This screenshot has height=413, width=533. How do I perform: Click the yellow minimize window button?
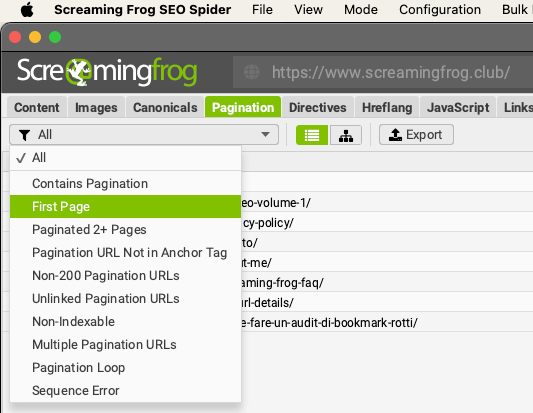tap(35, 37)
